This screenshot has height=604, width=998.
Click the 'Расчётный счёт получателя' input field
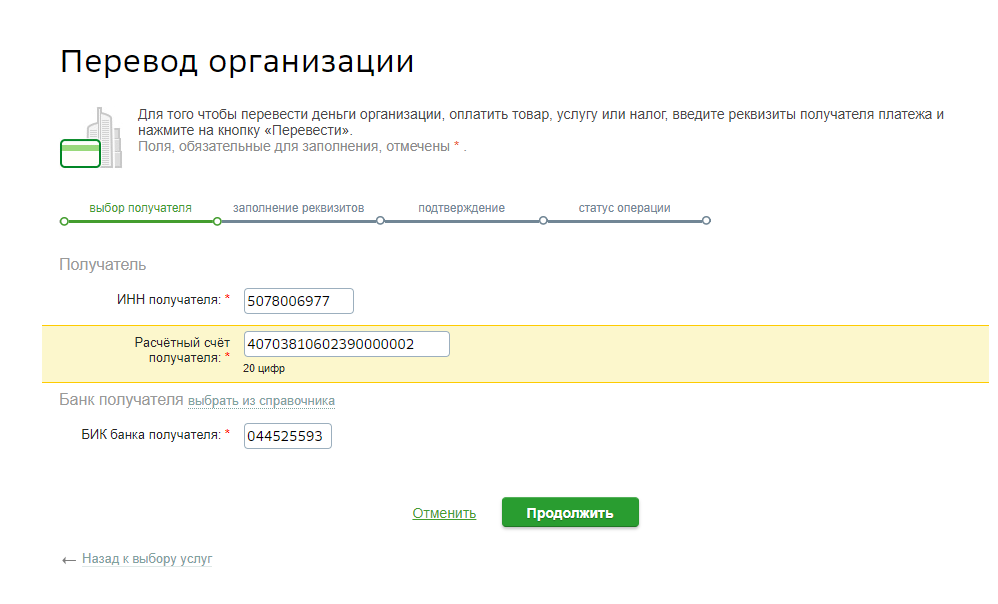coord(347,344)
